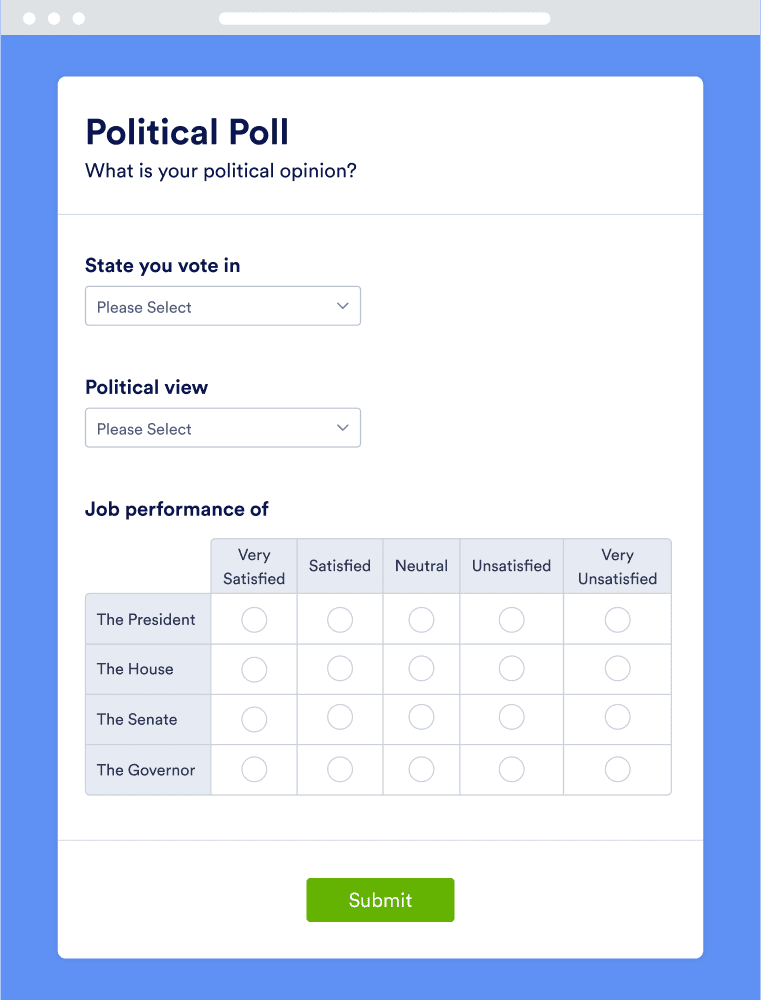The image size is (761, 1000).
Task: Click the Submit button
Action: click(x=380, y=899)
